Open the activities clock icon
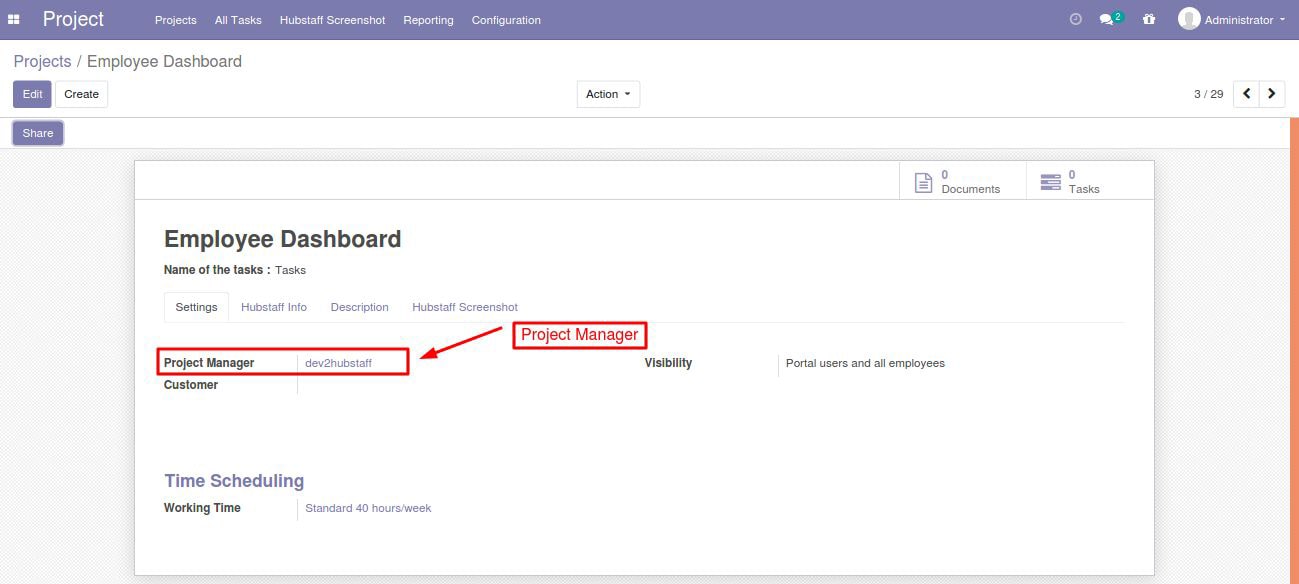The image size is (1299, 584). (1076, 19)
